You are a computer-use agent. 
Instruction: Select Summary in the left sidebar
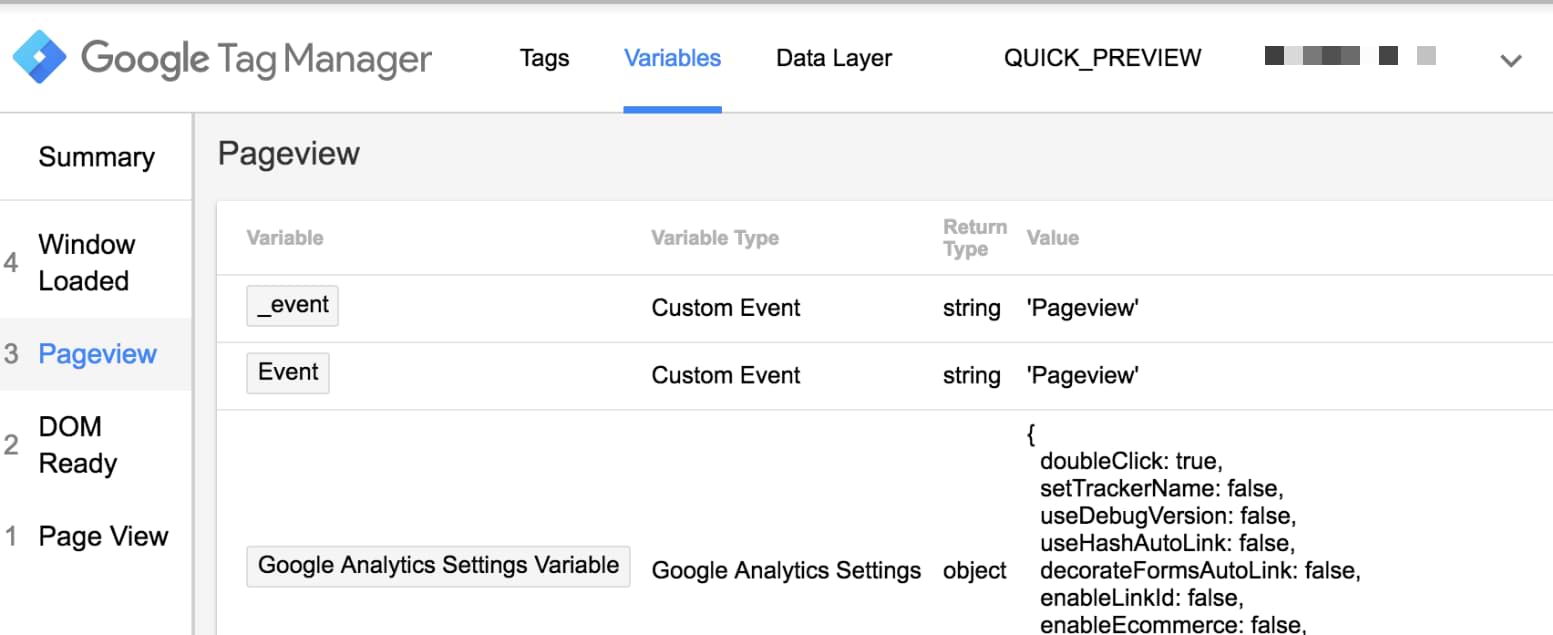click(x=96, y=157)
